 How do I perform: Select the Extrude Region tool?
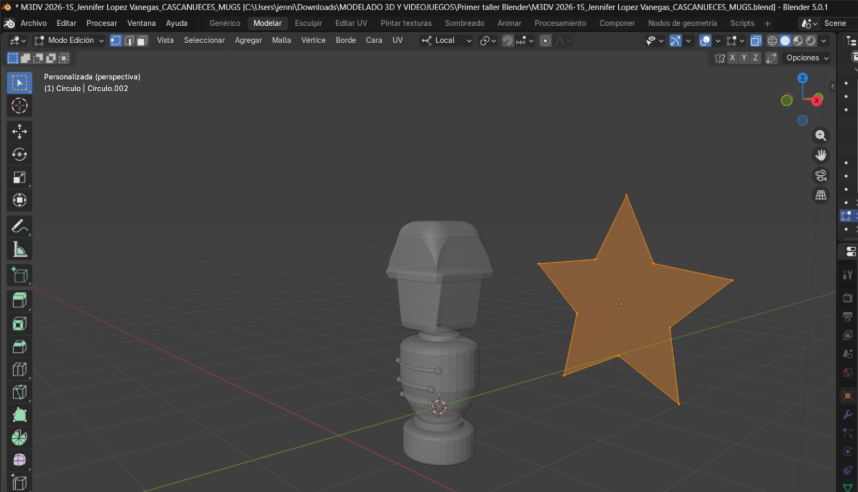tap(20, 299)
